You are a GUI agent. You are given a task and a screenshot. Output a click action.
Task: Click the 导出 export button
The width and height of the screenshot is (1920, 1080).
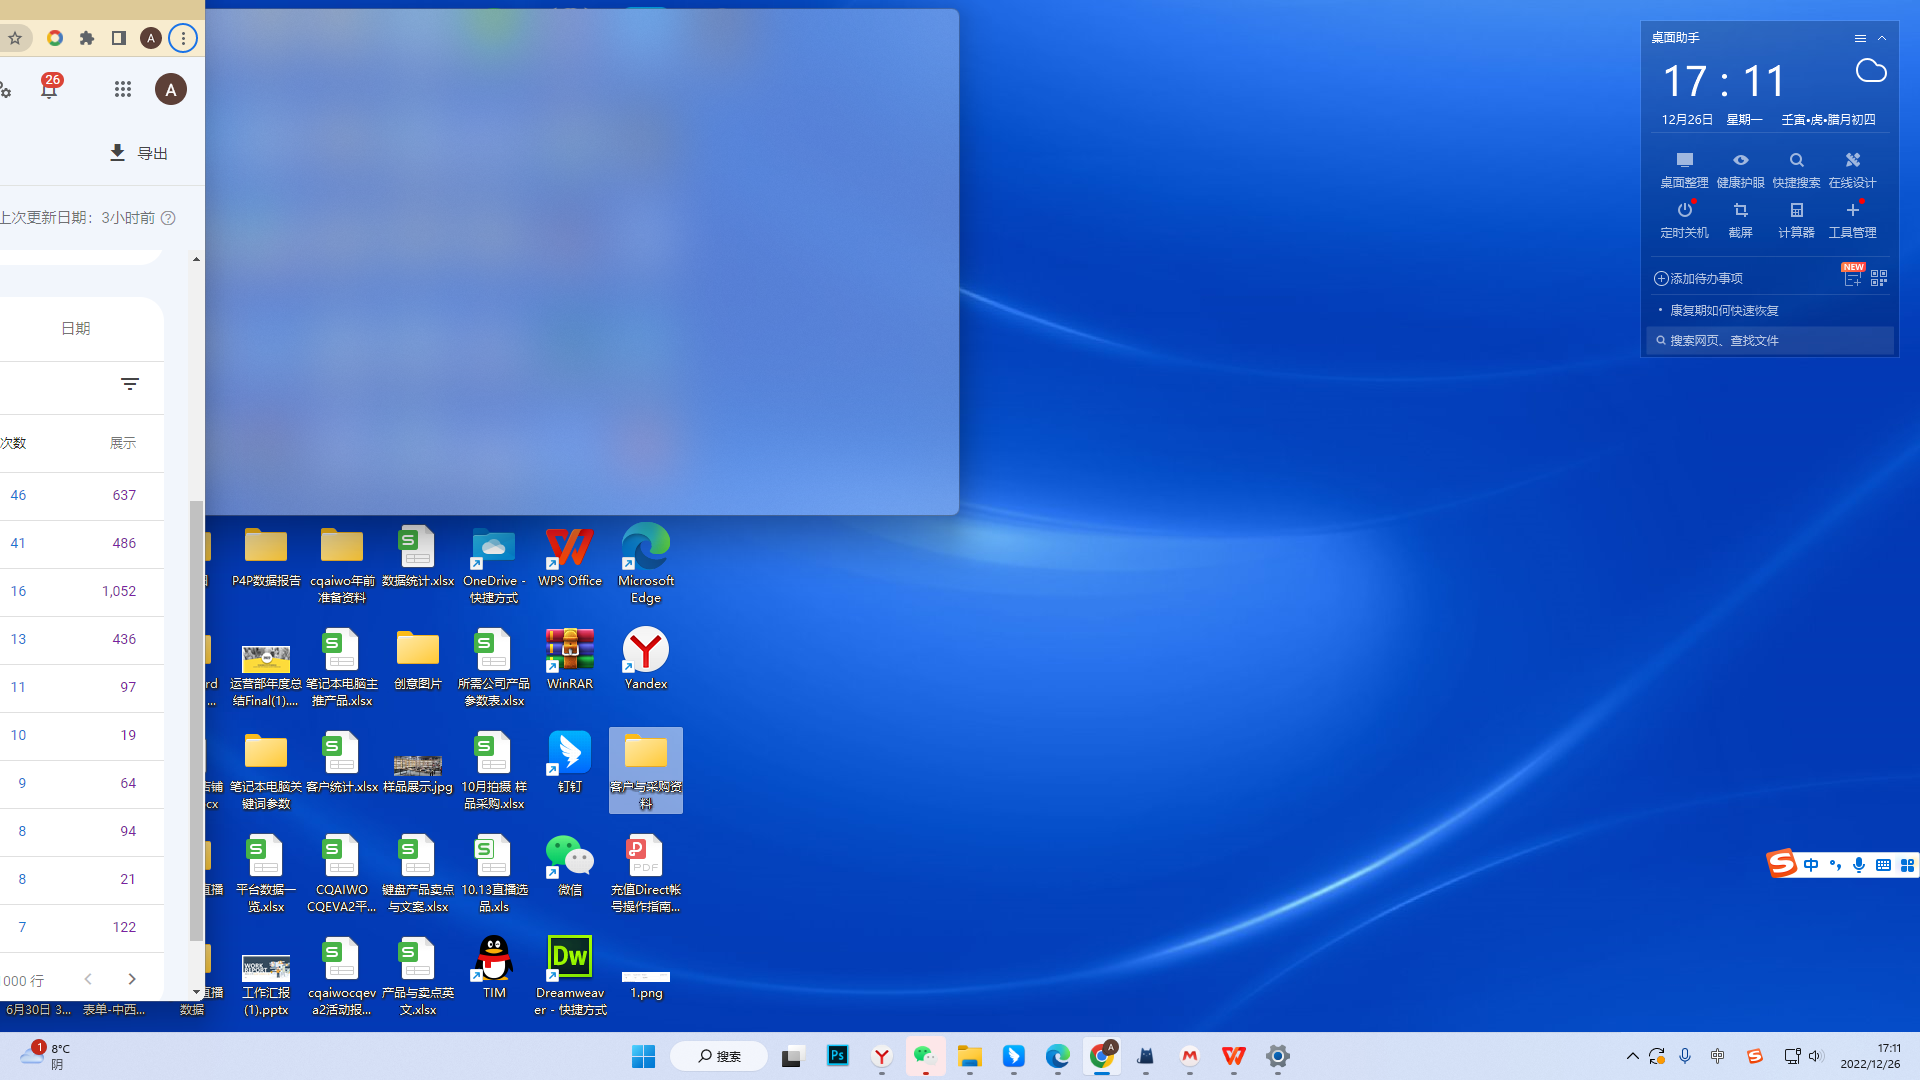138,153
